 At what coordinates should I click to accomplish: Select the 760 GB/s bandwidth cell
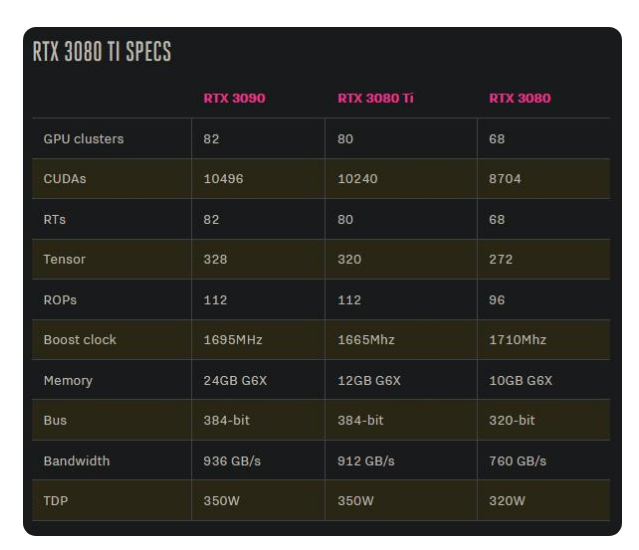pyautogui.click(x=517, y=461)
